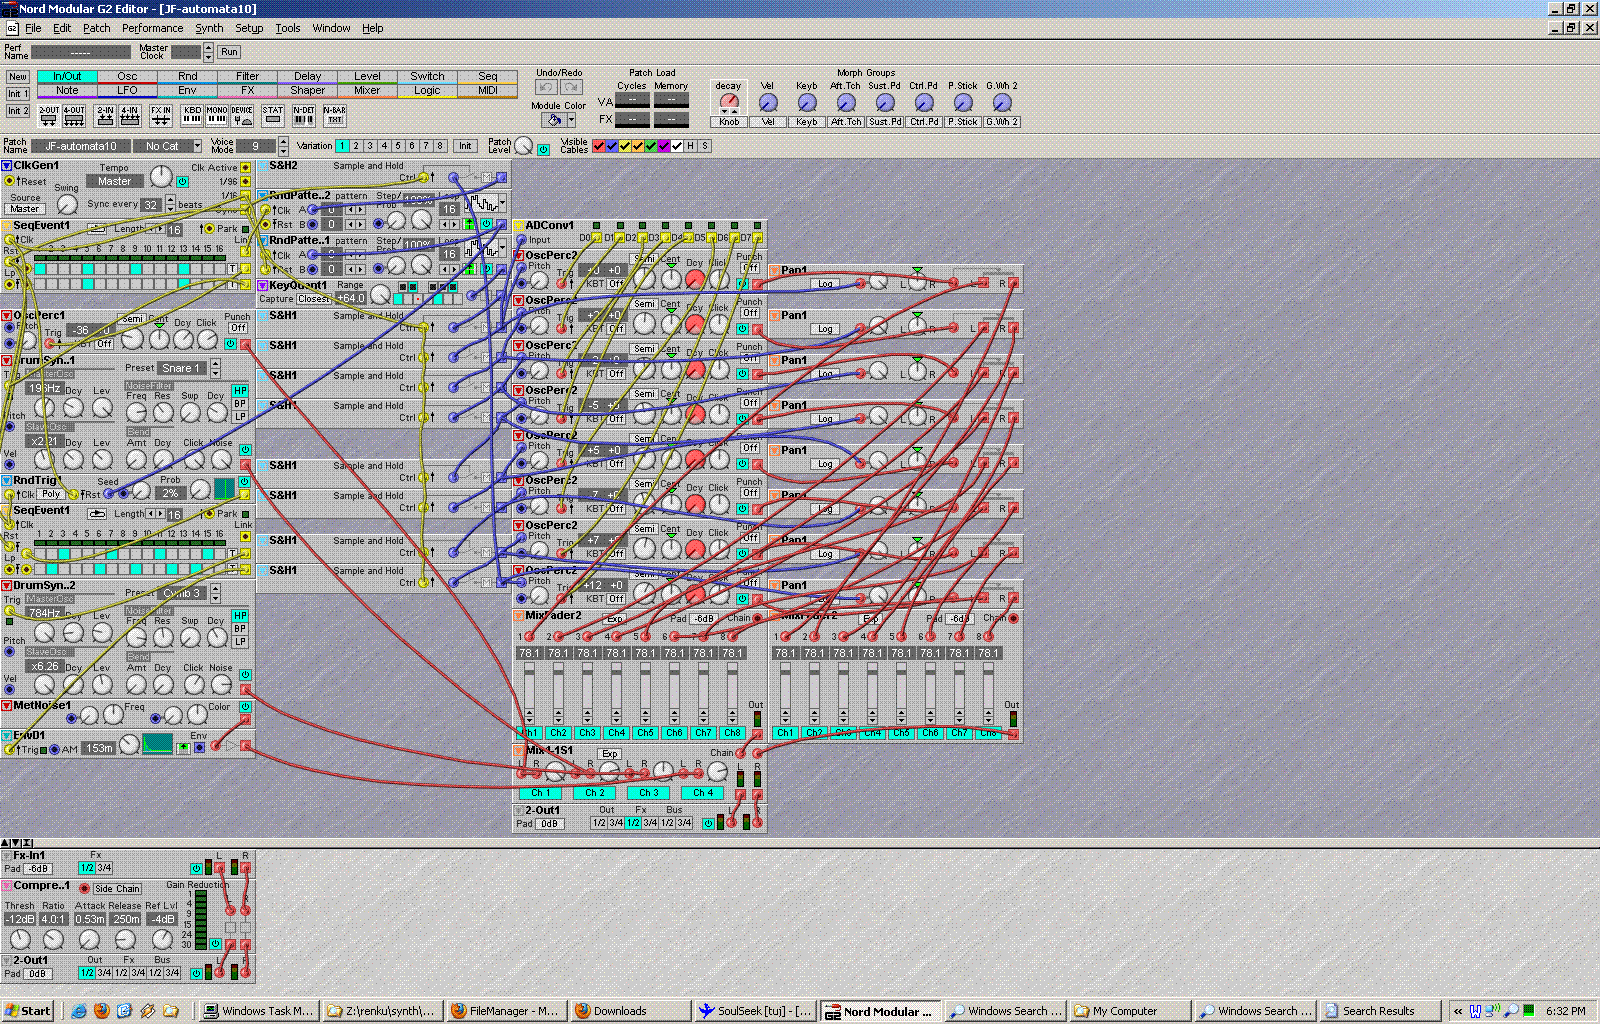The width and height of the screenshot is (1600, 1024).
Task: Click the Compre..1 module menu triangle
Action: click(x=7, y=886)
